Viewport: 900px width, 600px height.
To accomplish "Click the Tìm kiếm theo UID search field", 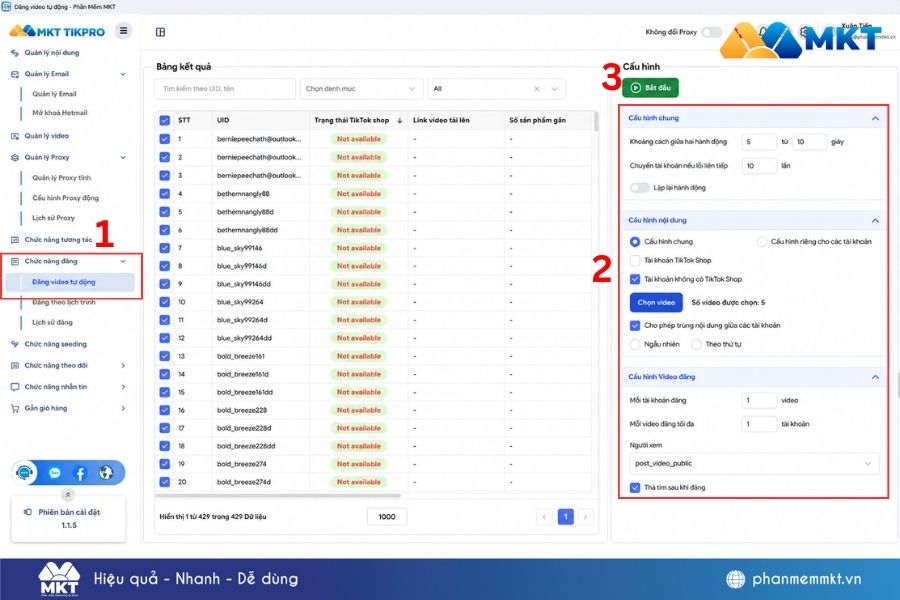I will tap(225, 89).
